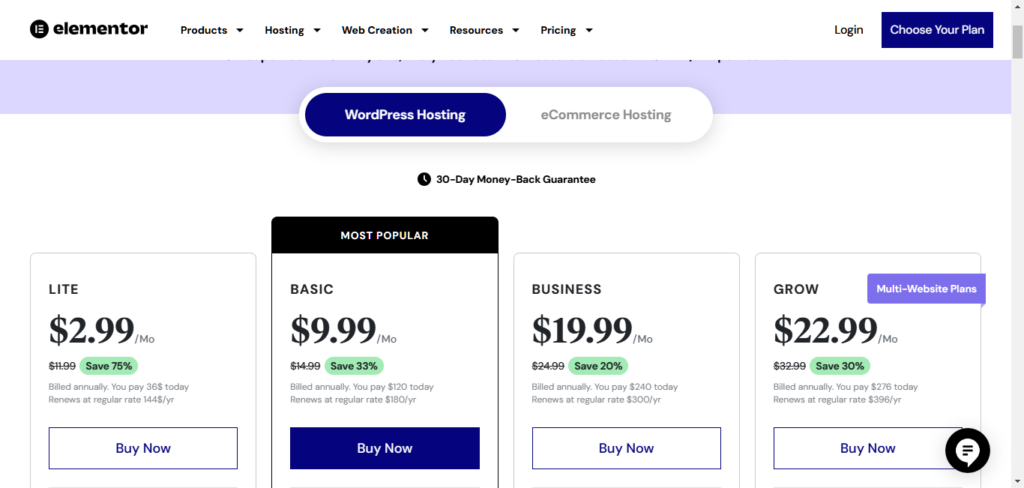This screenshot has width=1024, height=488.
Task: Switch to WordPress Hosting plans
Action: pyautogui.click(x=405, y=115)
